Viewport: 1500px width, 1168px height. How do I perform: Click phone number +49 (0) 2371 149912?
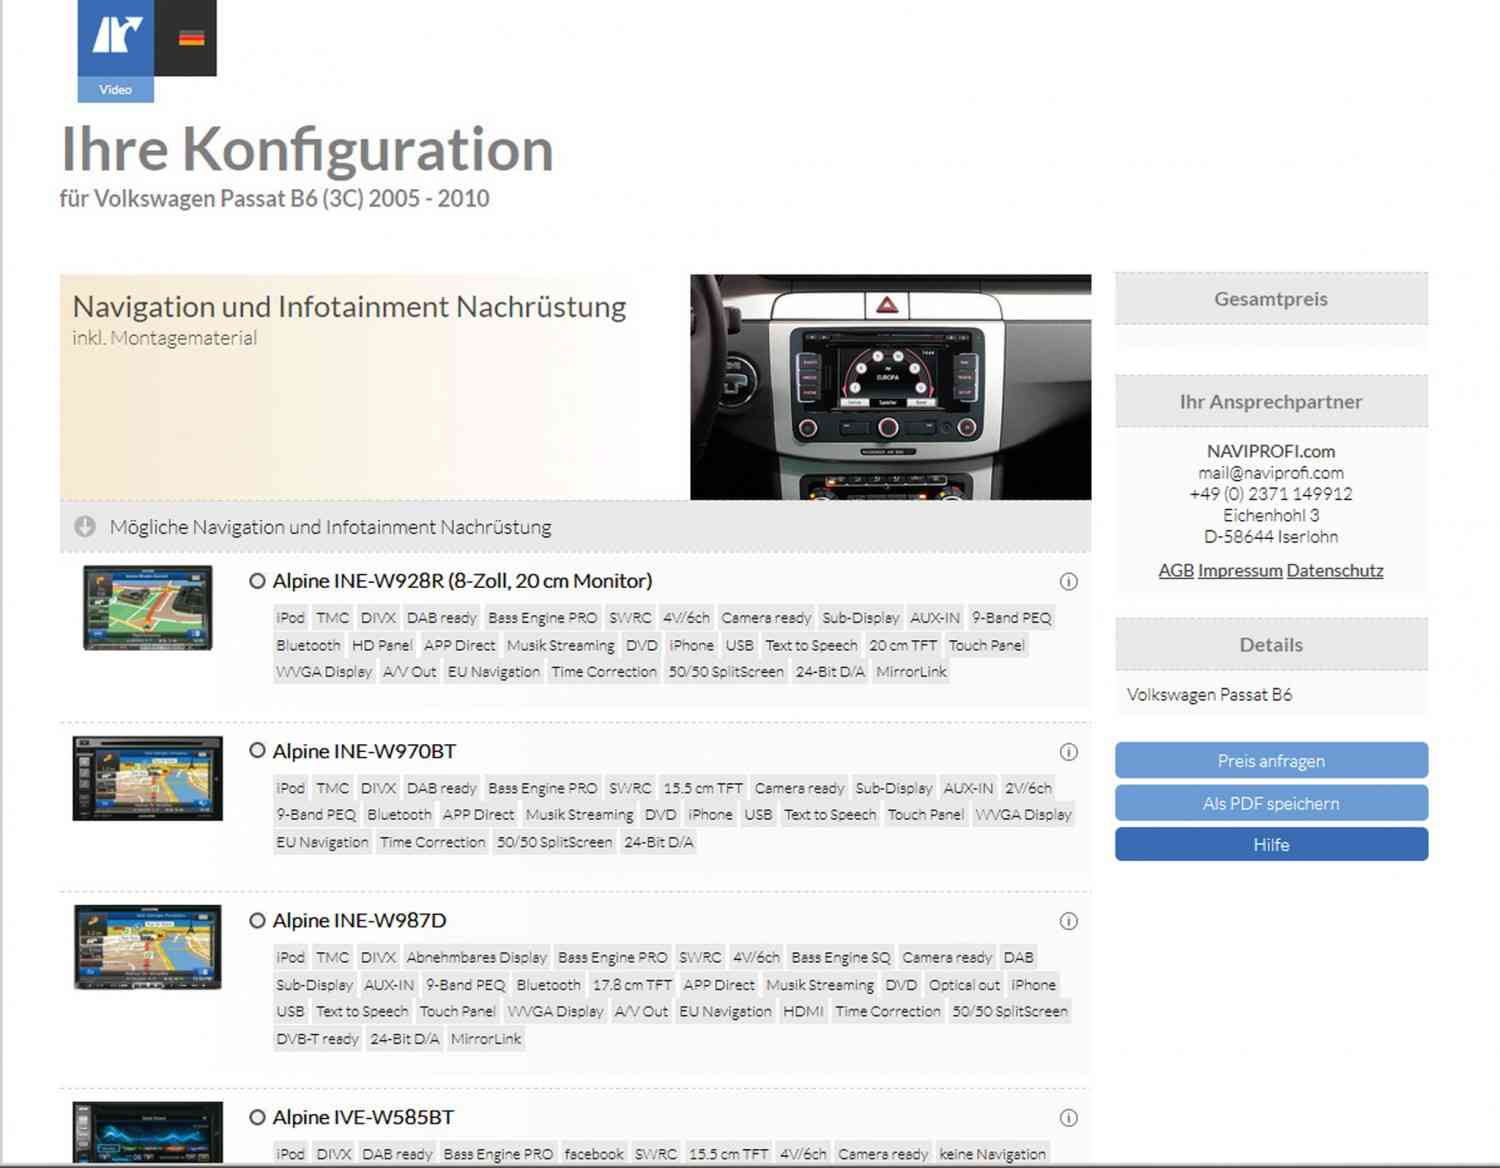pos(1271,493)
